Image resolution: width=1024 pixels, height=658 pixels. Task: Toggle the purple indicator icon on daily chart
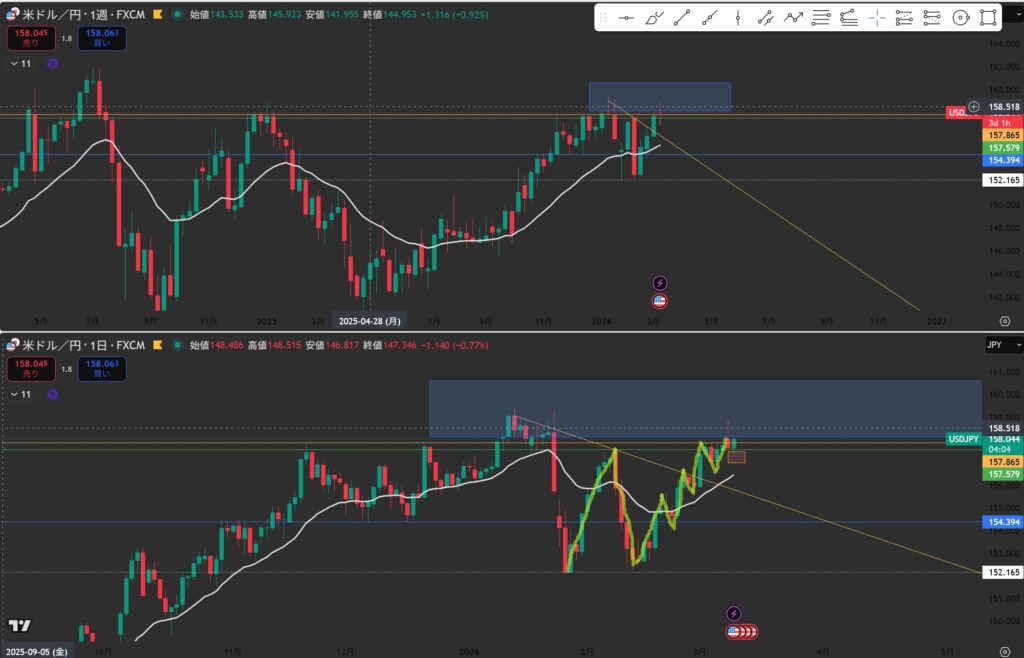pos(52,395)
